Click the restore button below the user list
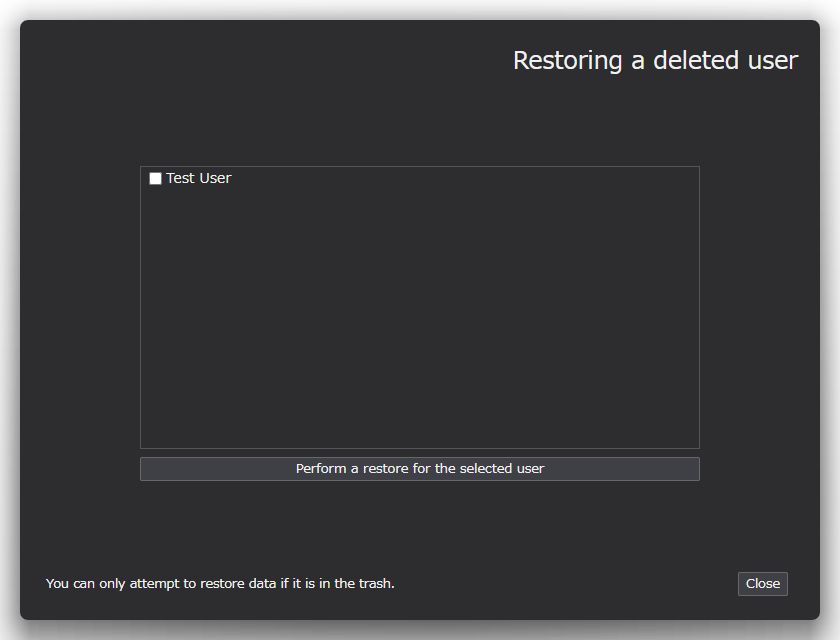The image size is (840, 640). [420, 469]
